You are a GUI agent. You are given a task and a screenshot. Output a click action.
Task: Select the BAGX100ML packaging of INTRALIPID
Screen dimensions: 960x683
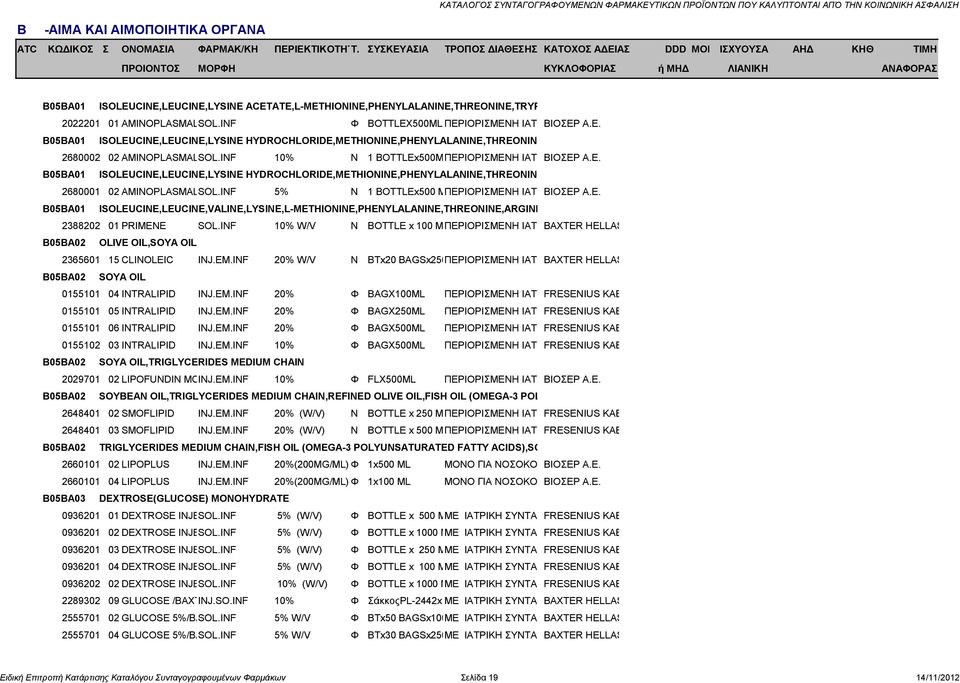pyautogui.click(x=396, y=294)
